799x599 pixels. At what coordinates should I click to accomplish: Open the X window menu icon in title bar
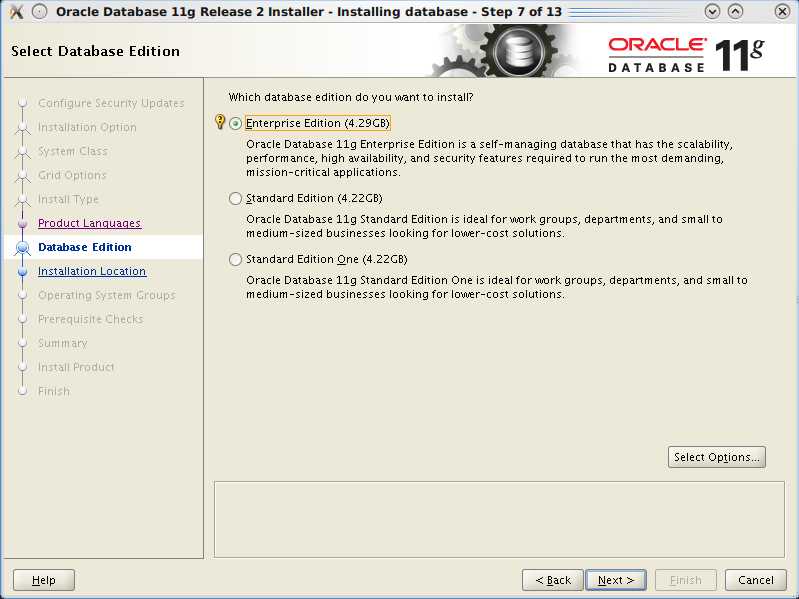16,11
